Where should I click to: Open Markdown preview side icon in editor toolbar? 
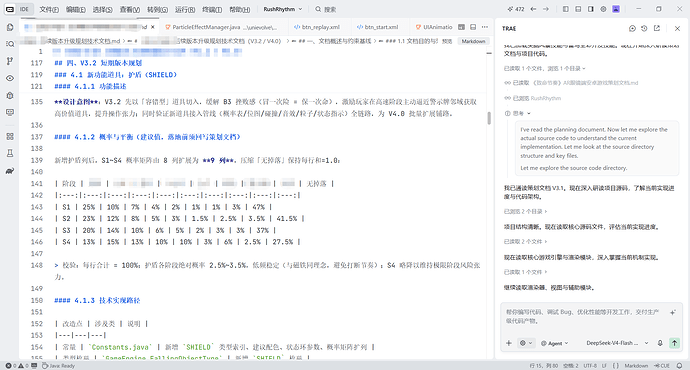[x=461, y=27]
